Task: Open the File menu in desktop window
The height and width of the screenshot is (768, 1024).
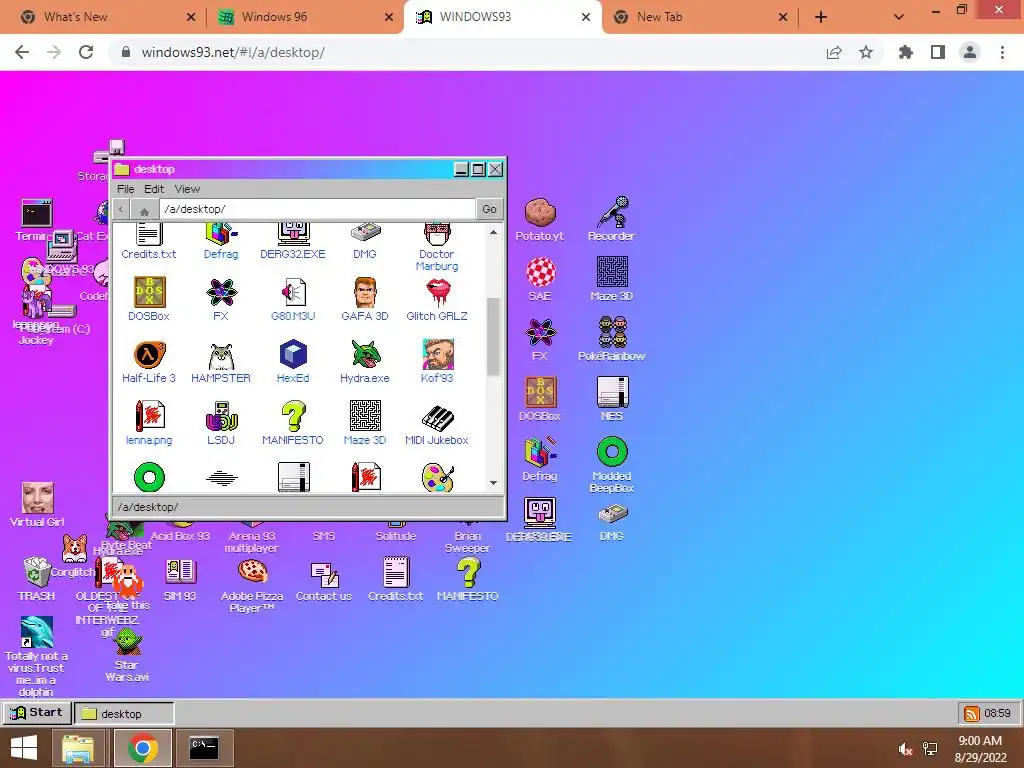Action: pyautogui.click(x=125, y=189)
